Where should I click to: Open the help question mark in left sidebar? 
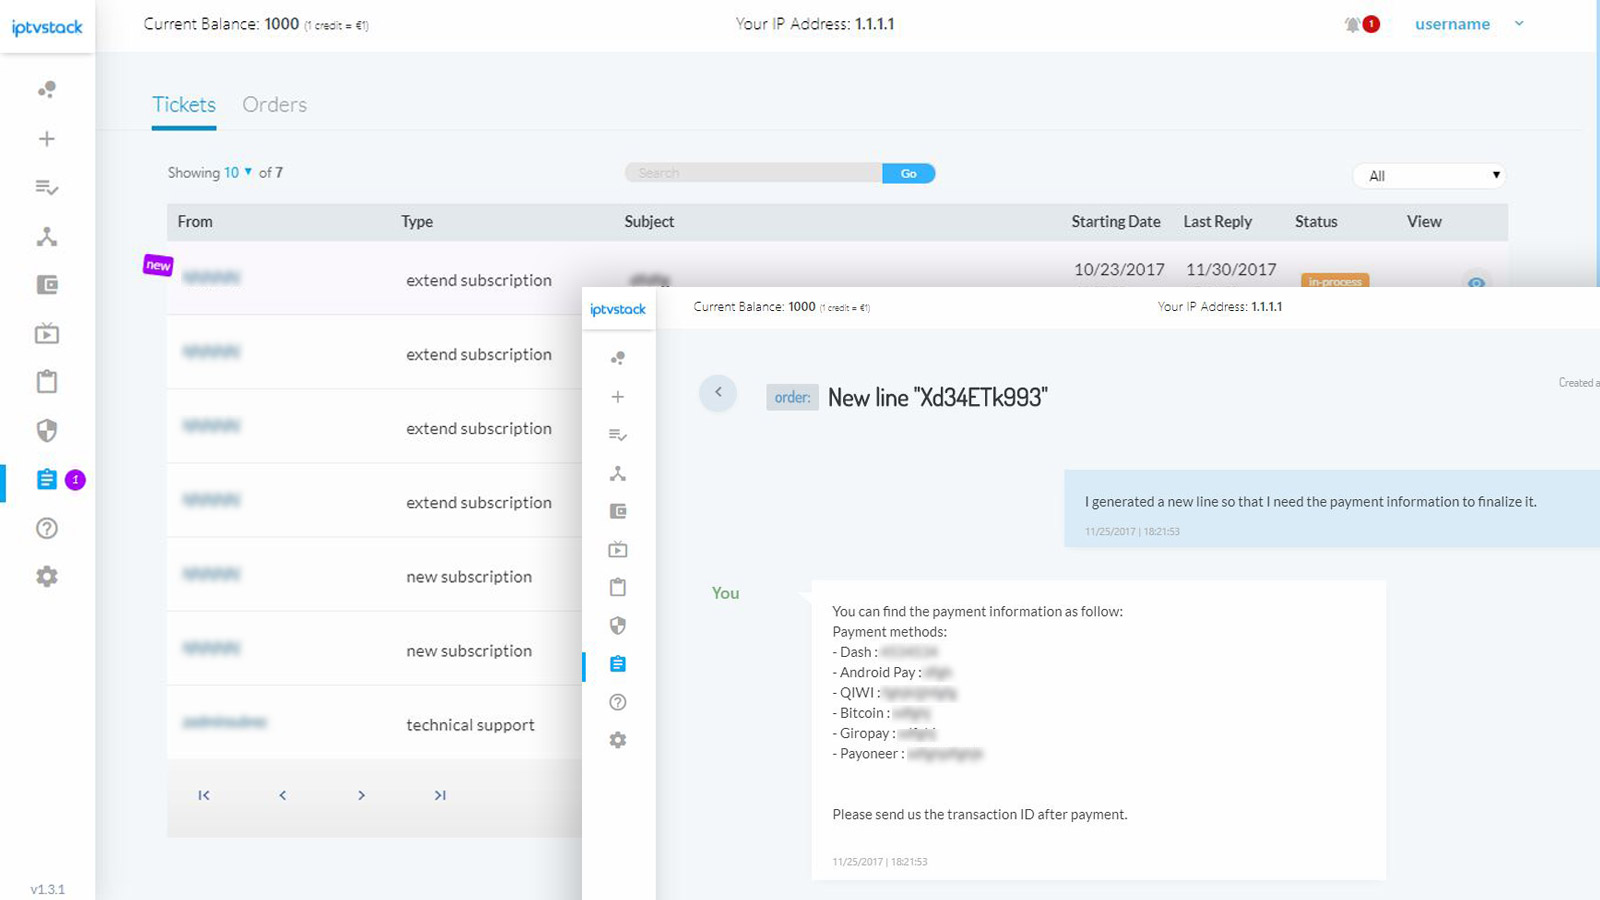click(47, 528)
